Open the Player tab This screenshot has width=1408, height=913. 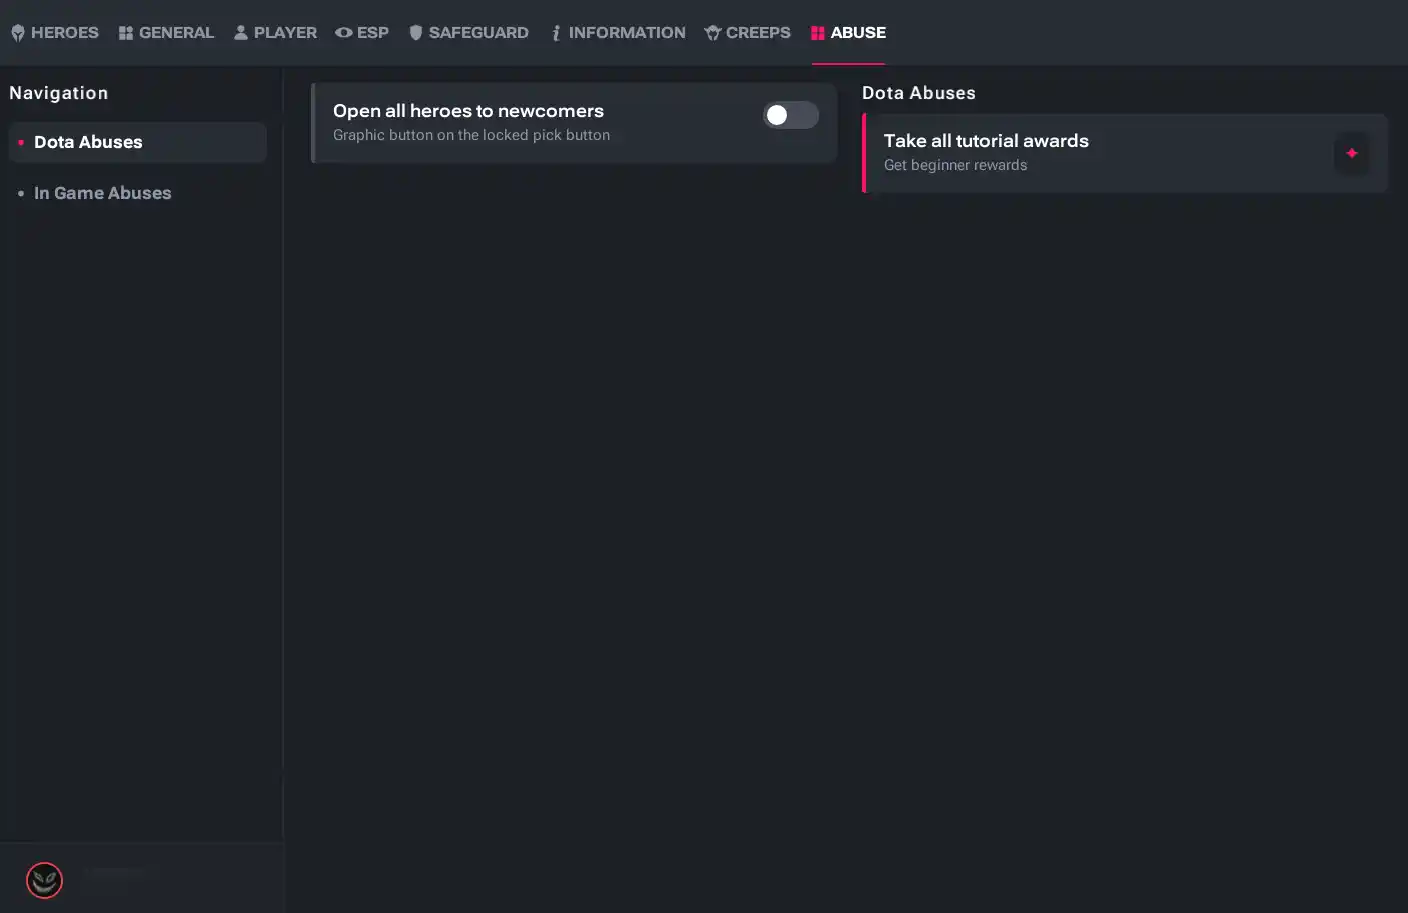(275, 32)
